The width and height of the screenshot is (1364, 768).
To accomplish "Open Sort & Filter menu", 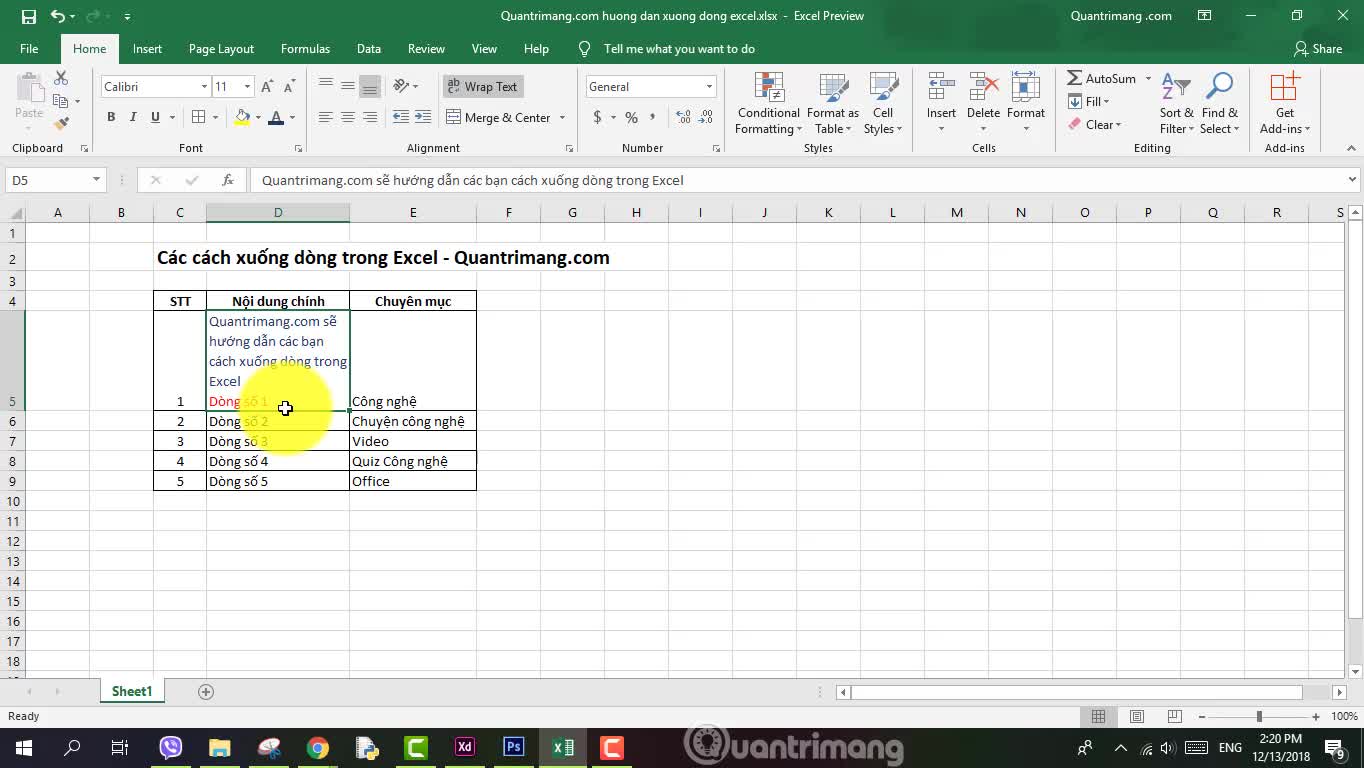I will [1177, 103].
